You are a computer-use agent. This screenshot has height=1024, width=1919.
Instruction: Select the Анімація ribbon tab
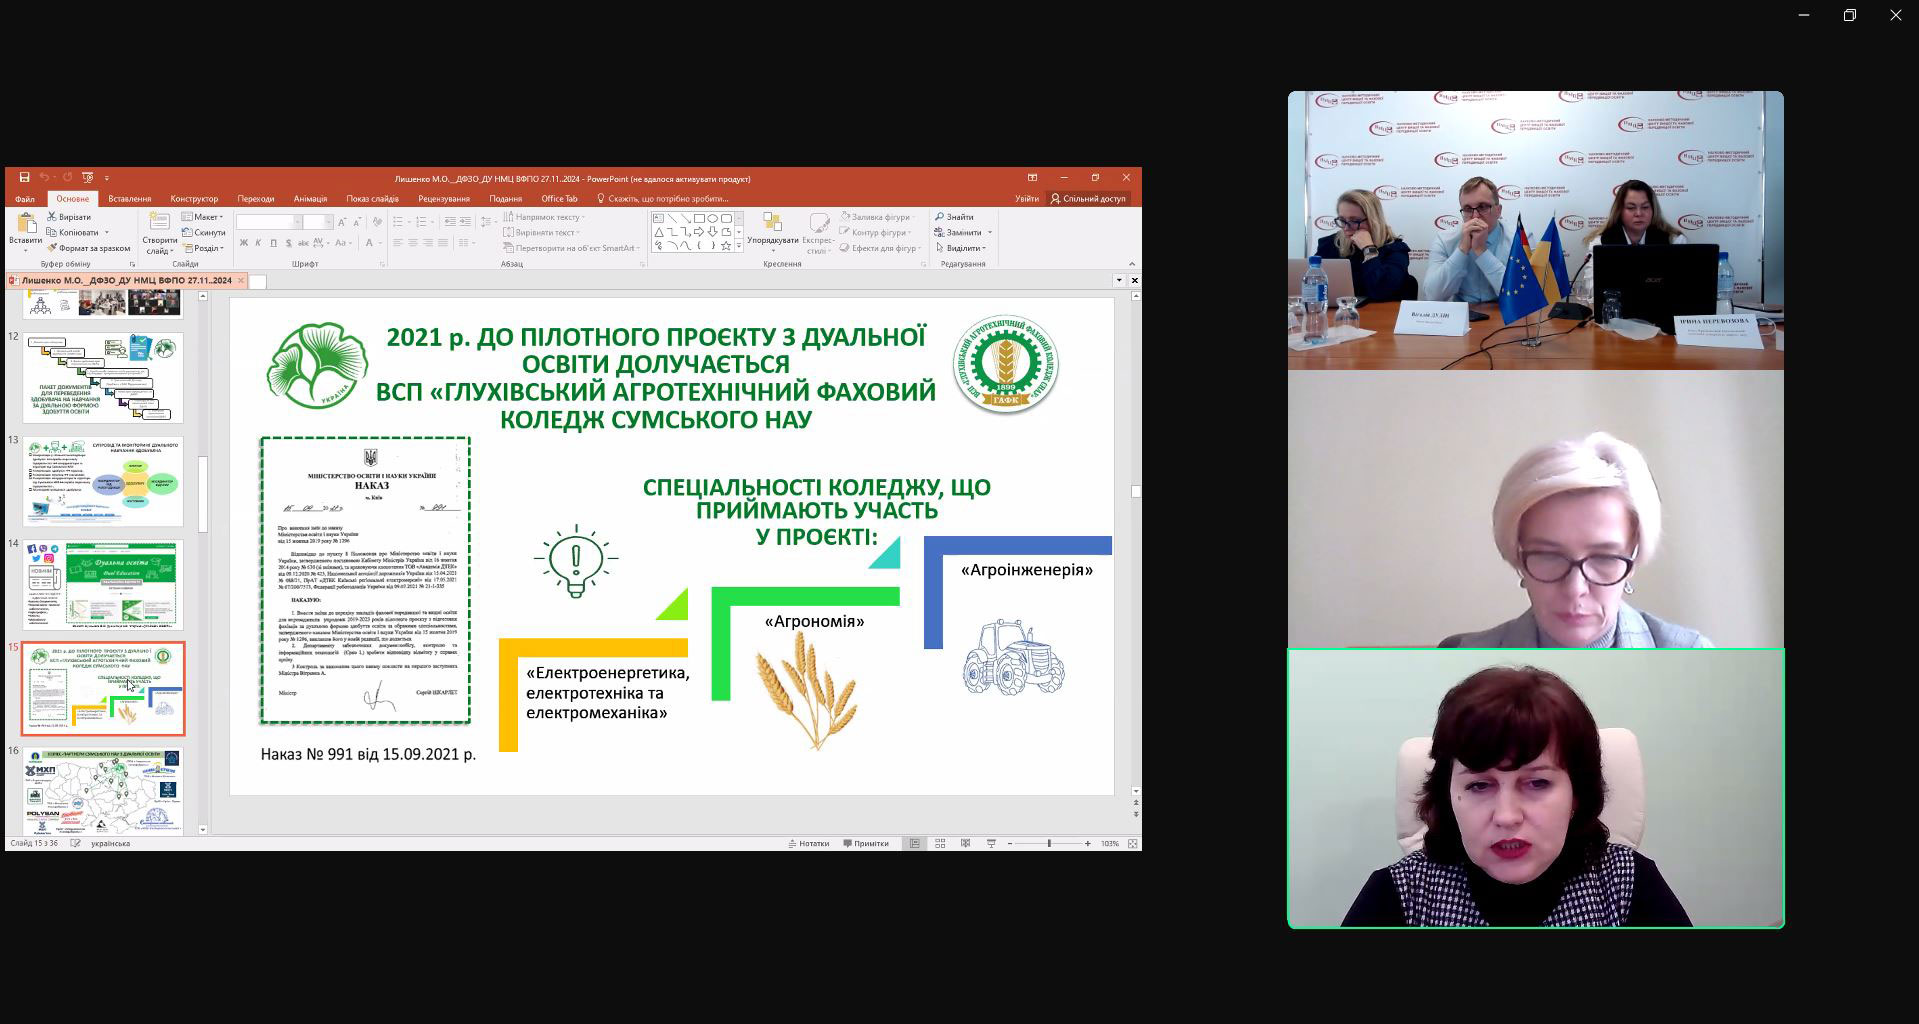tap(310, 199)
